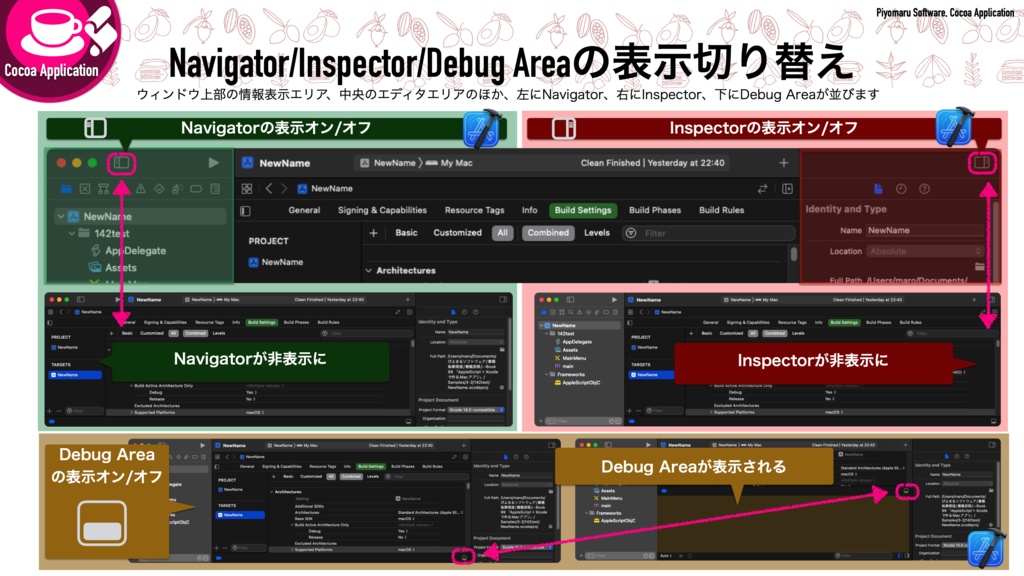Switch to the Signing & Capabilities tab

tap(382, 210)
